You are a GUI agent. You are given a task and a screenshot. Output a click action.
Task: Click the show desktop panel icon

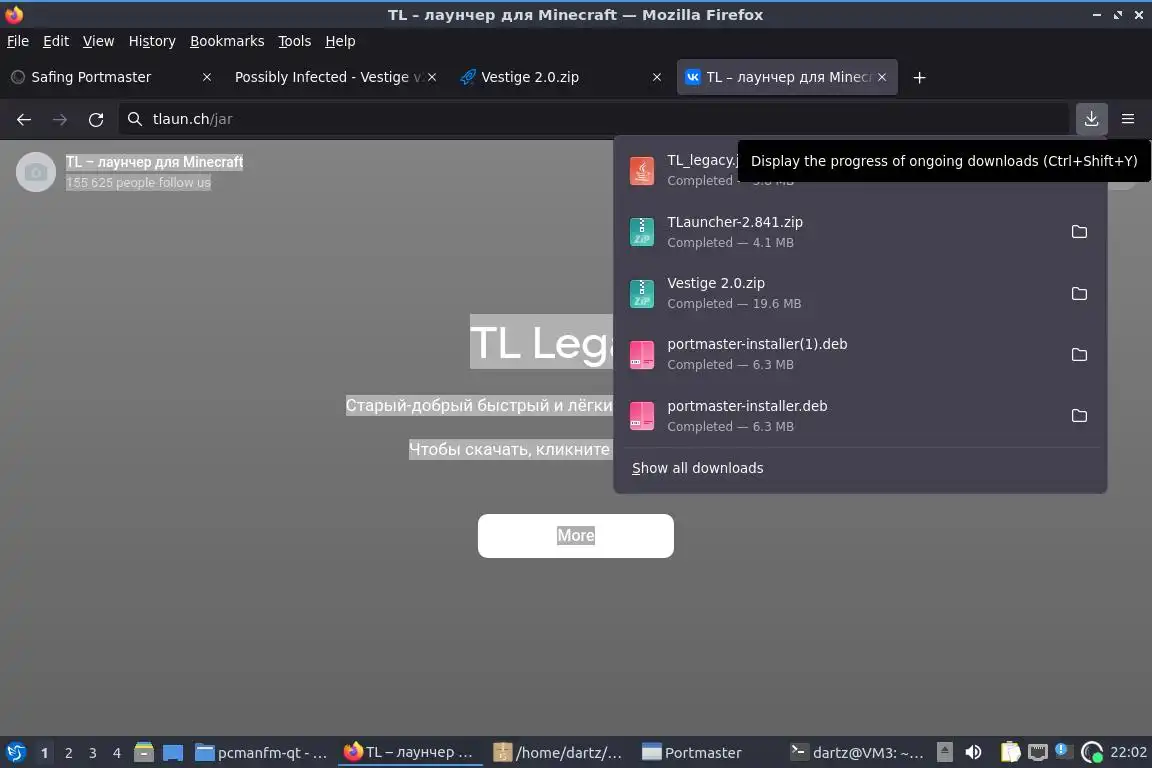pyautogui.click(x=173, y=753)
